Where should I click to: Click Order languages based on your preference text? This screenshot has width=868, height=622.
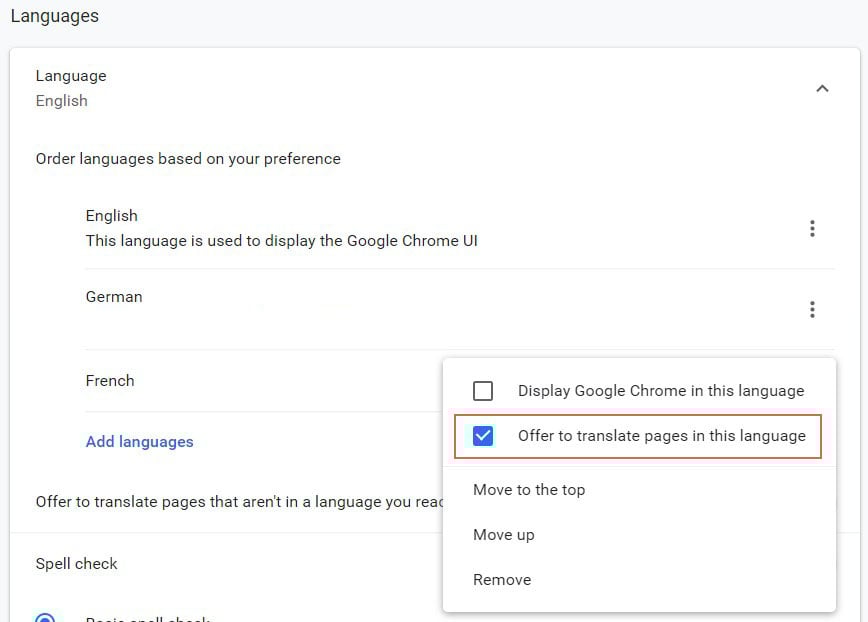pyautogui.click(x=186, y=158)
